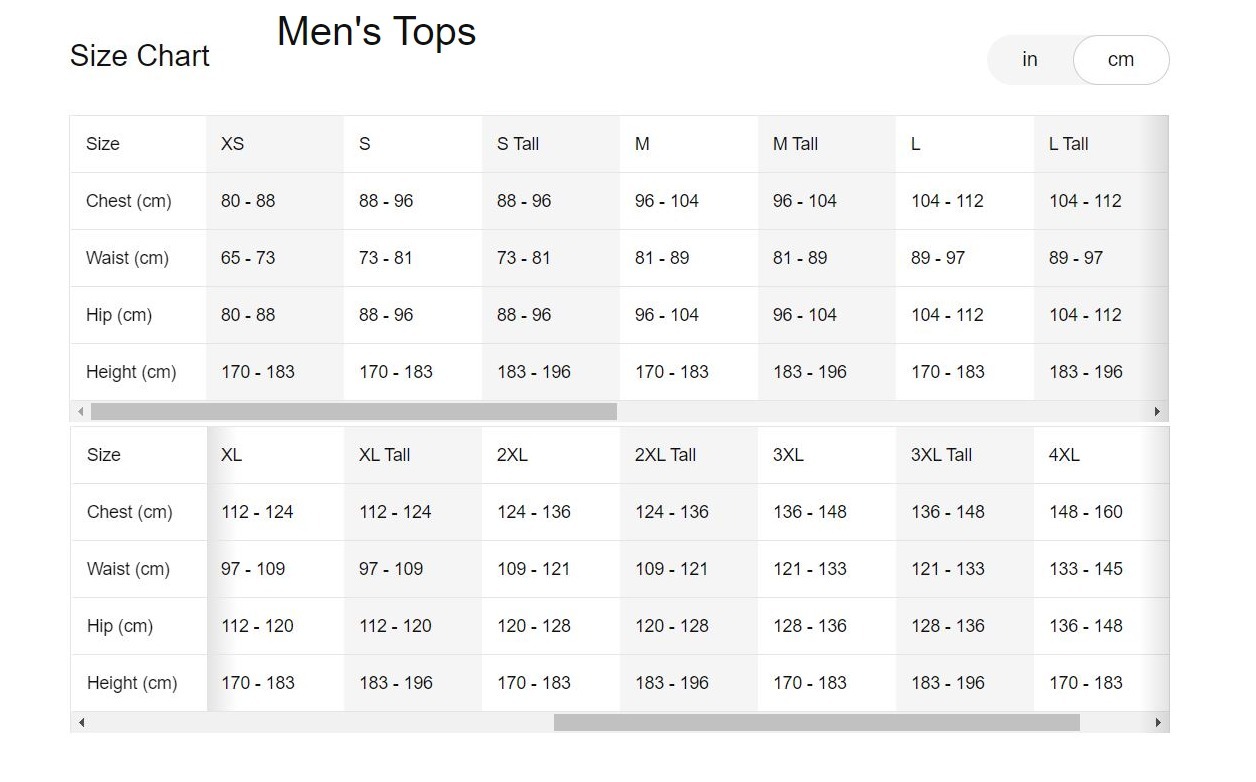Click the bottom table's right scroll arrow
Screen dimensions: 1256x782
pos(1157,722)
